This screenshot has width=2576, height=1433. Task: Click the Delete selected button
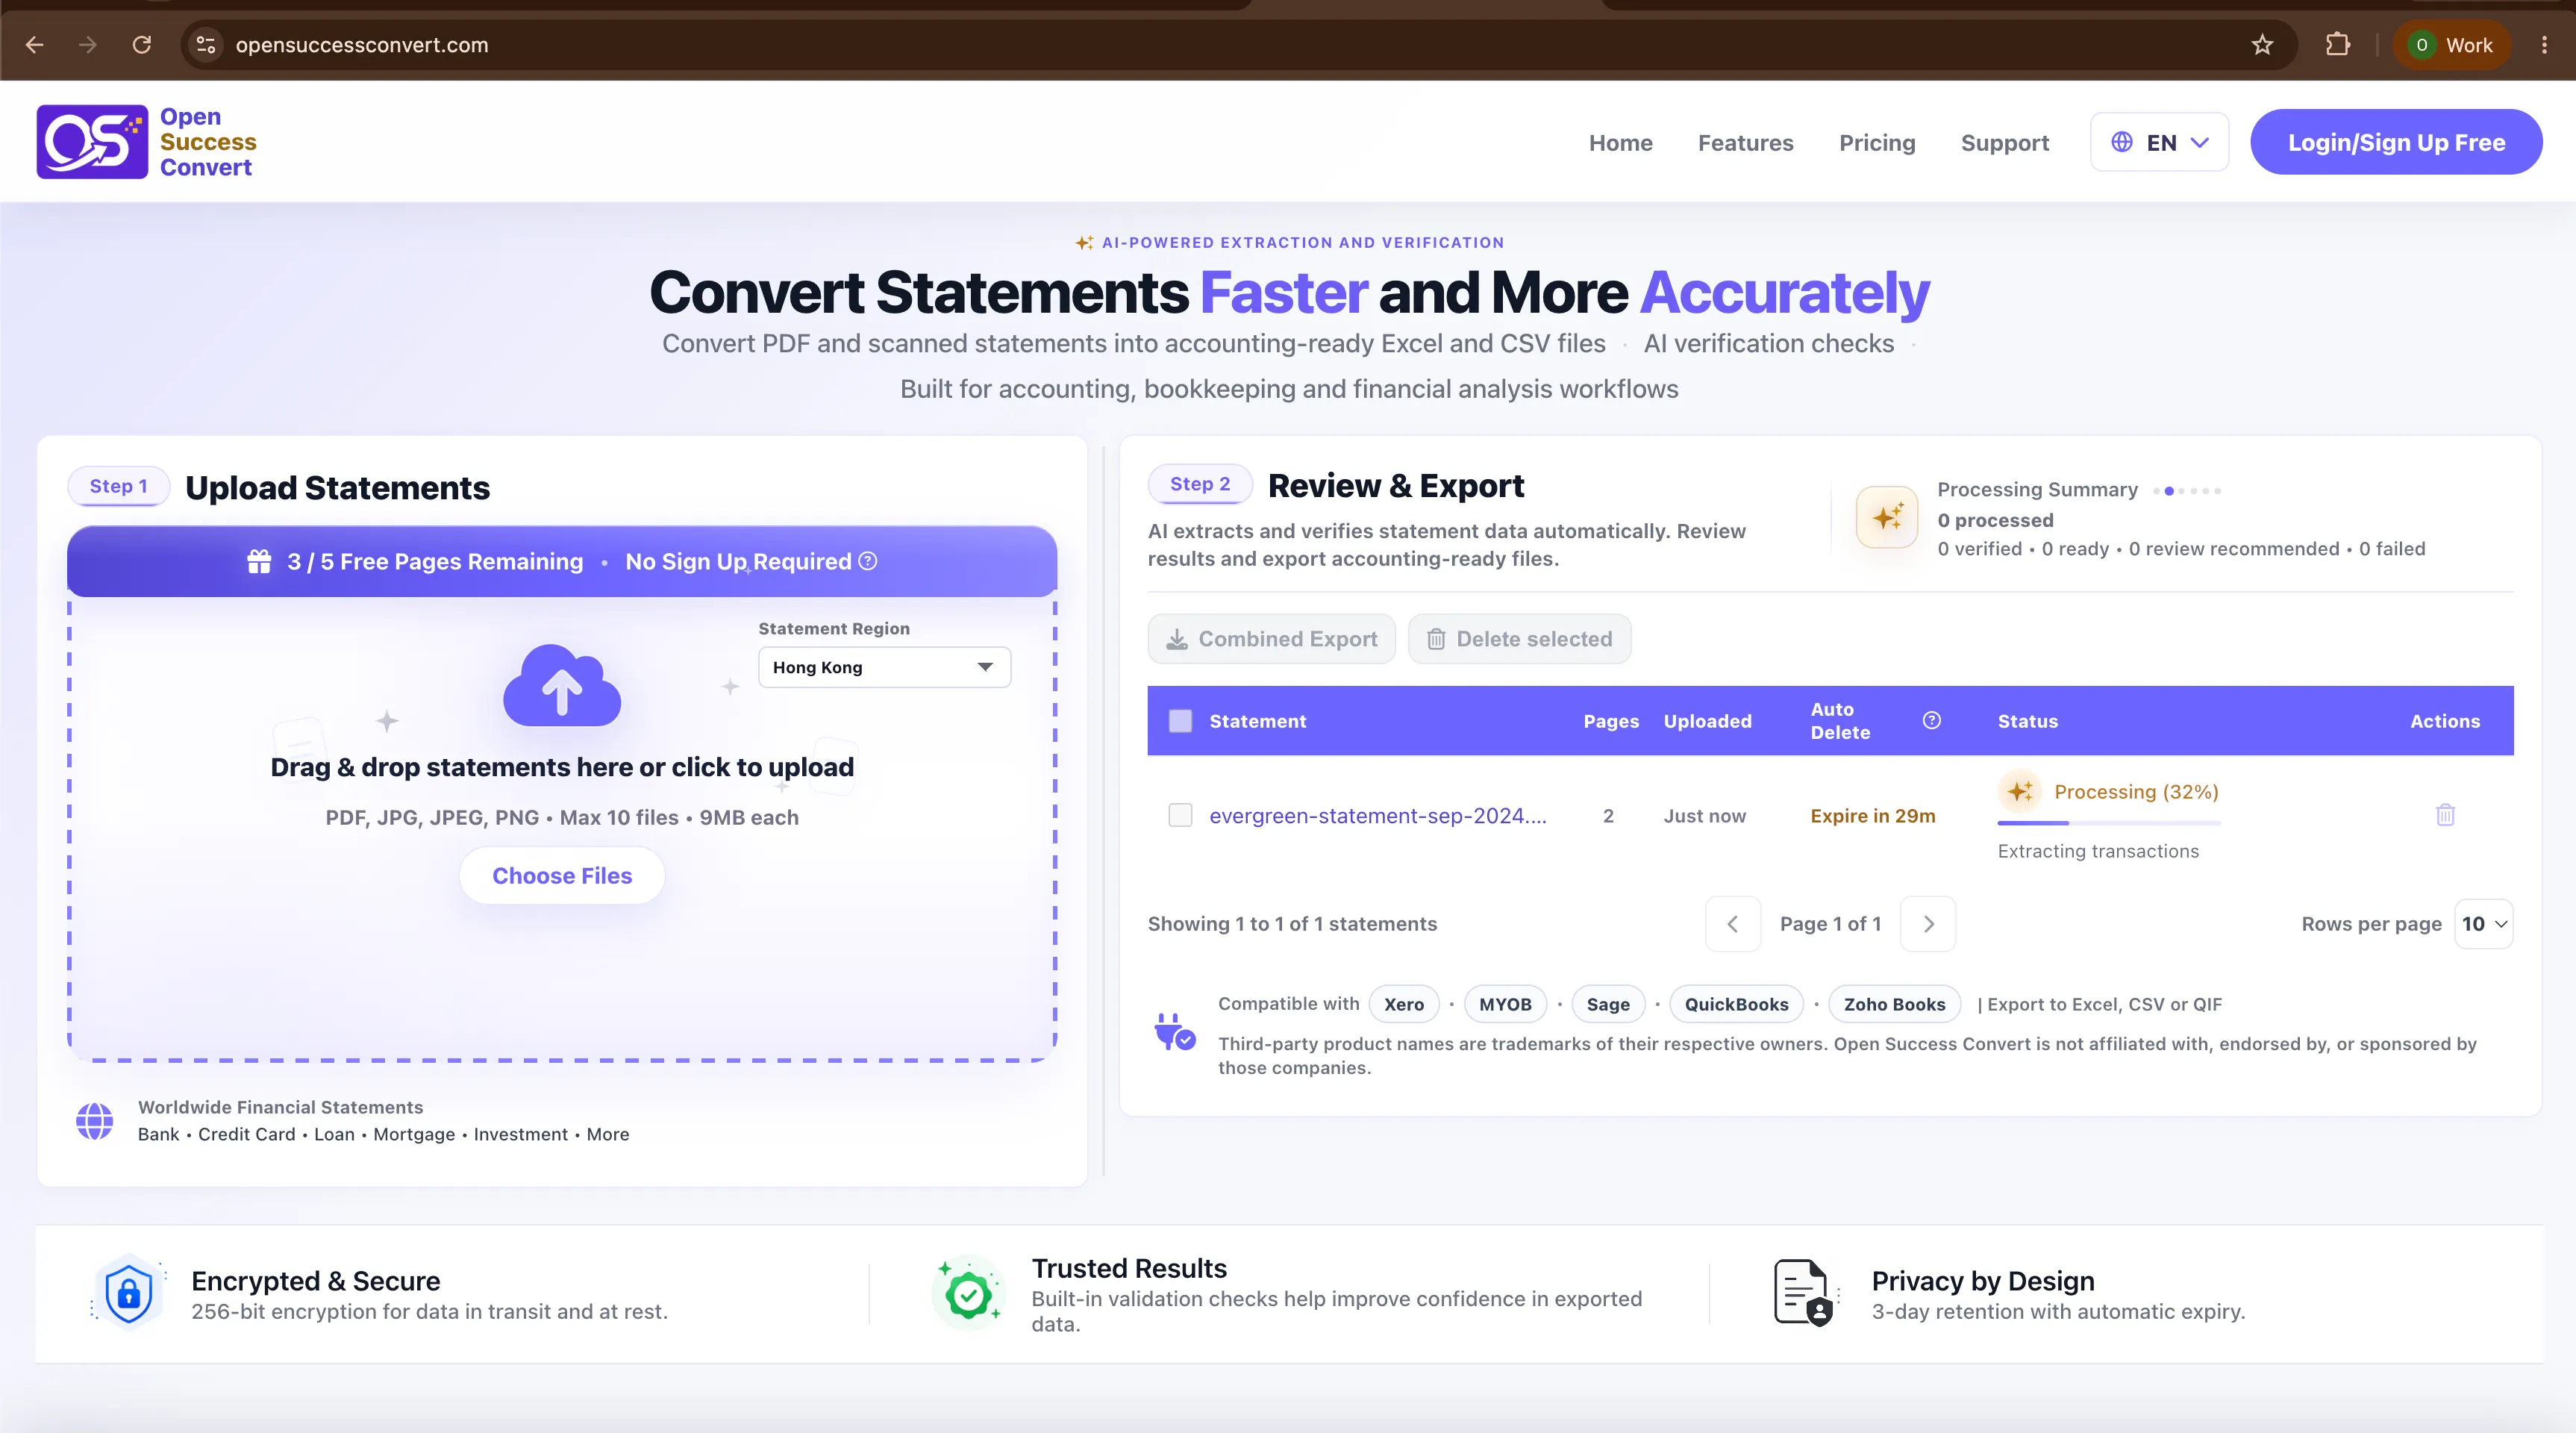pos(1519,638)
